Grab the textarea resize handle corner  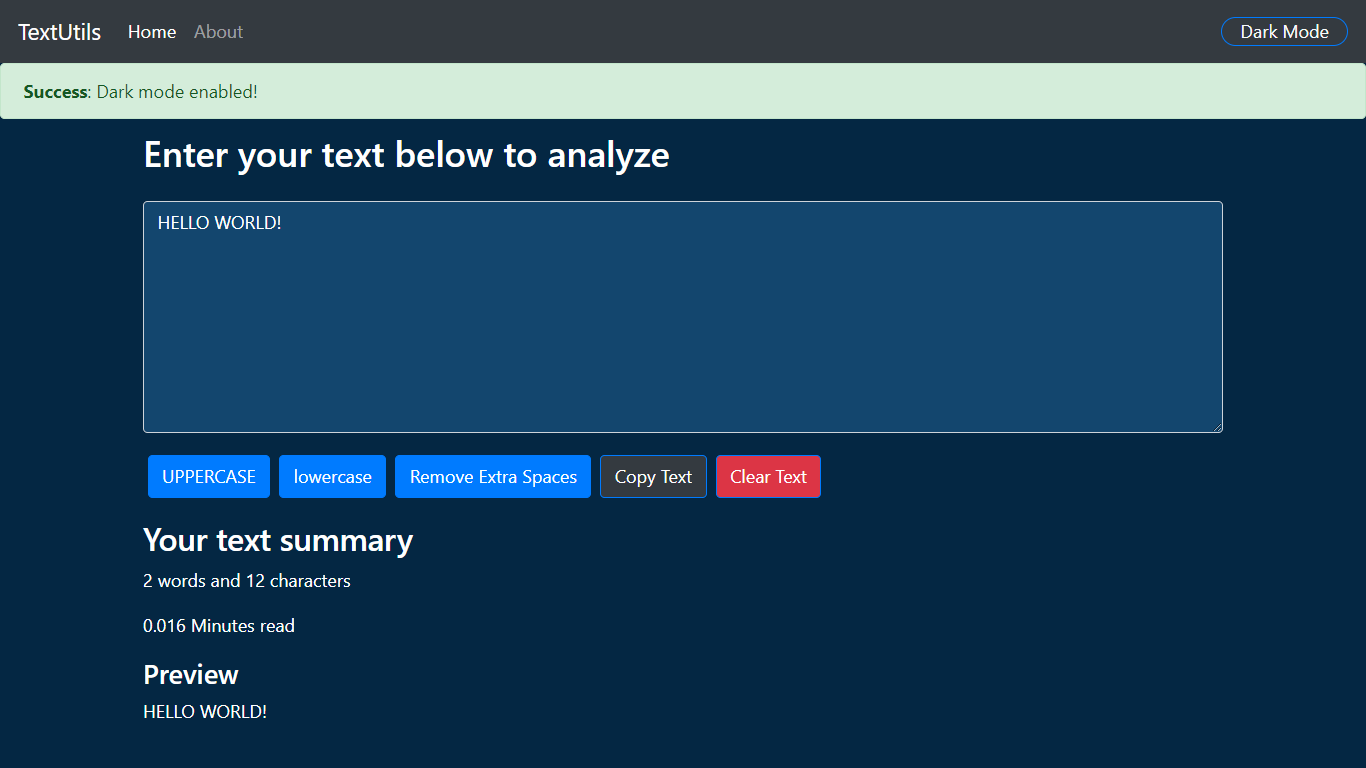[1217, 427]
